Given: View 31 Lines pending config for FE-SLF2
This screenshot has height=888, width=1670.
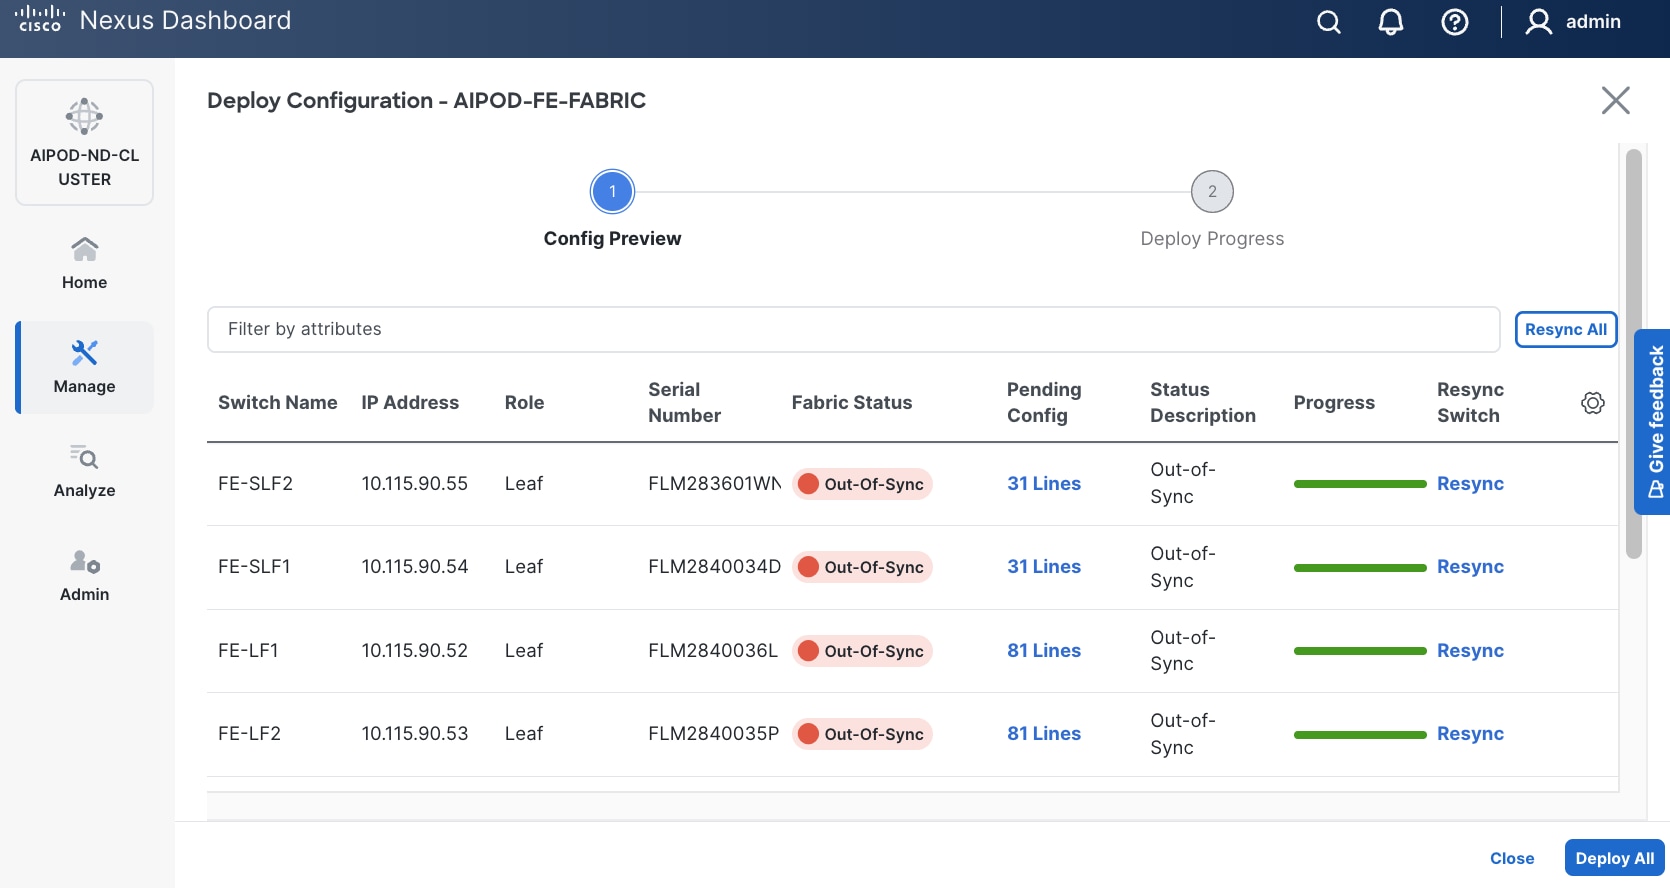Looking at the screenshot, I should point(1043,484).
